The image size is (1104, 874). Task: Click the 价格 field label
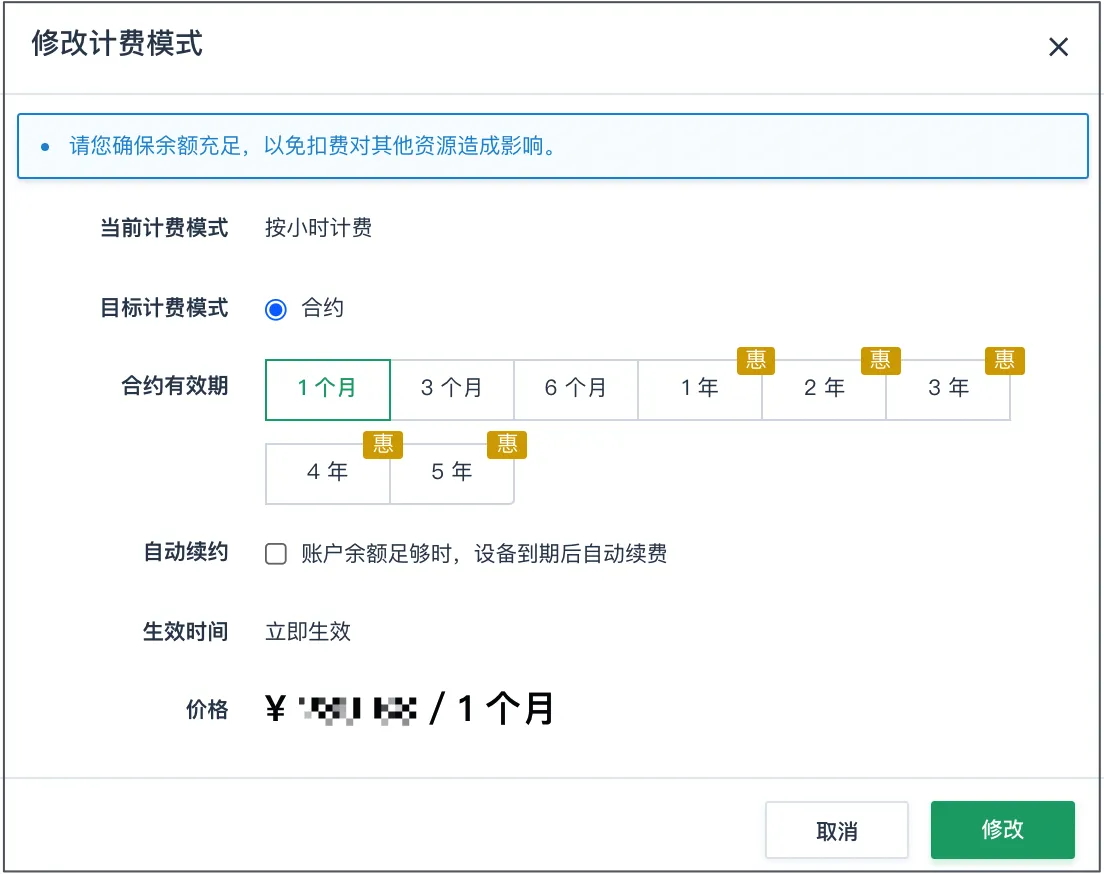(x=207, y=709)
